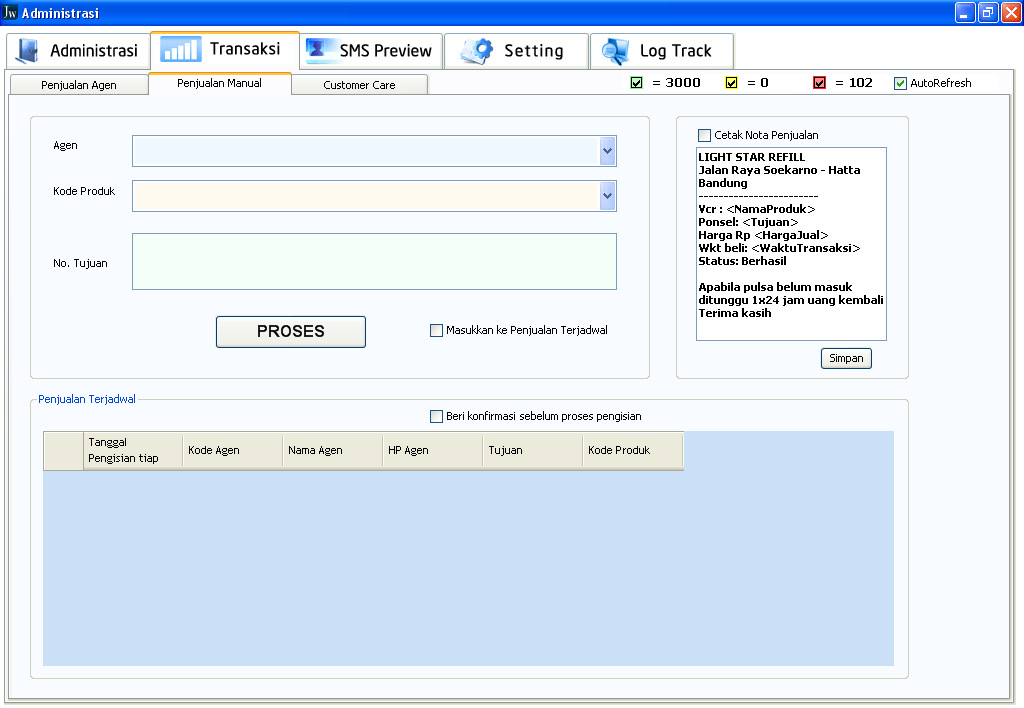
Task: Click the blank row-selector header cell
Action: (x=63, y=450)
